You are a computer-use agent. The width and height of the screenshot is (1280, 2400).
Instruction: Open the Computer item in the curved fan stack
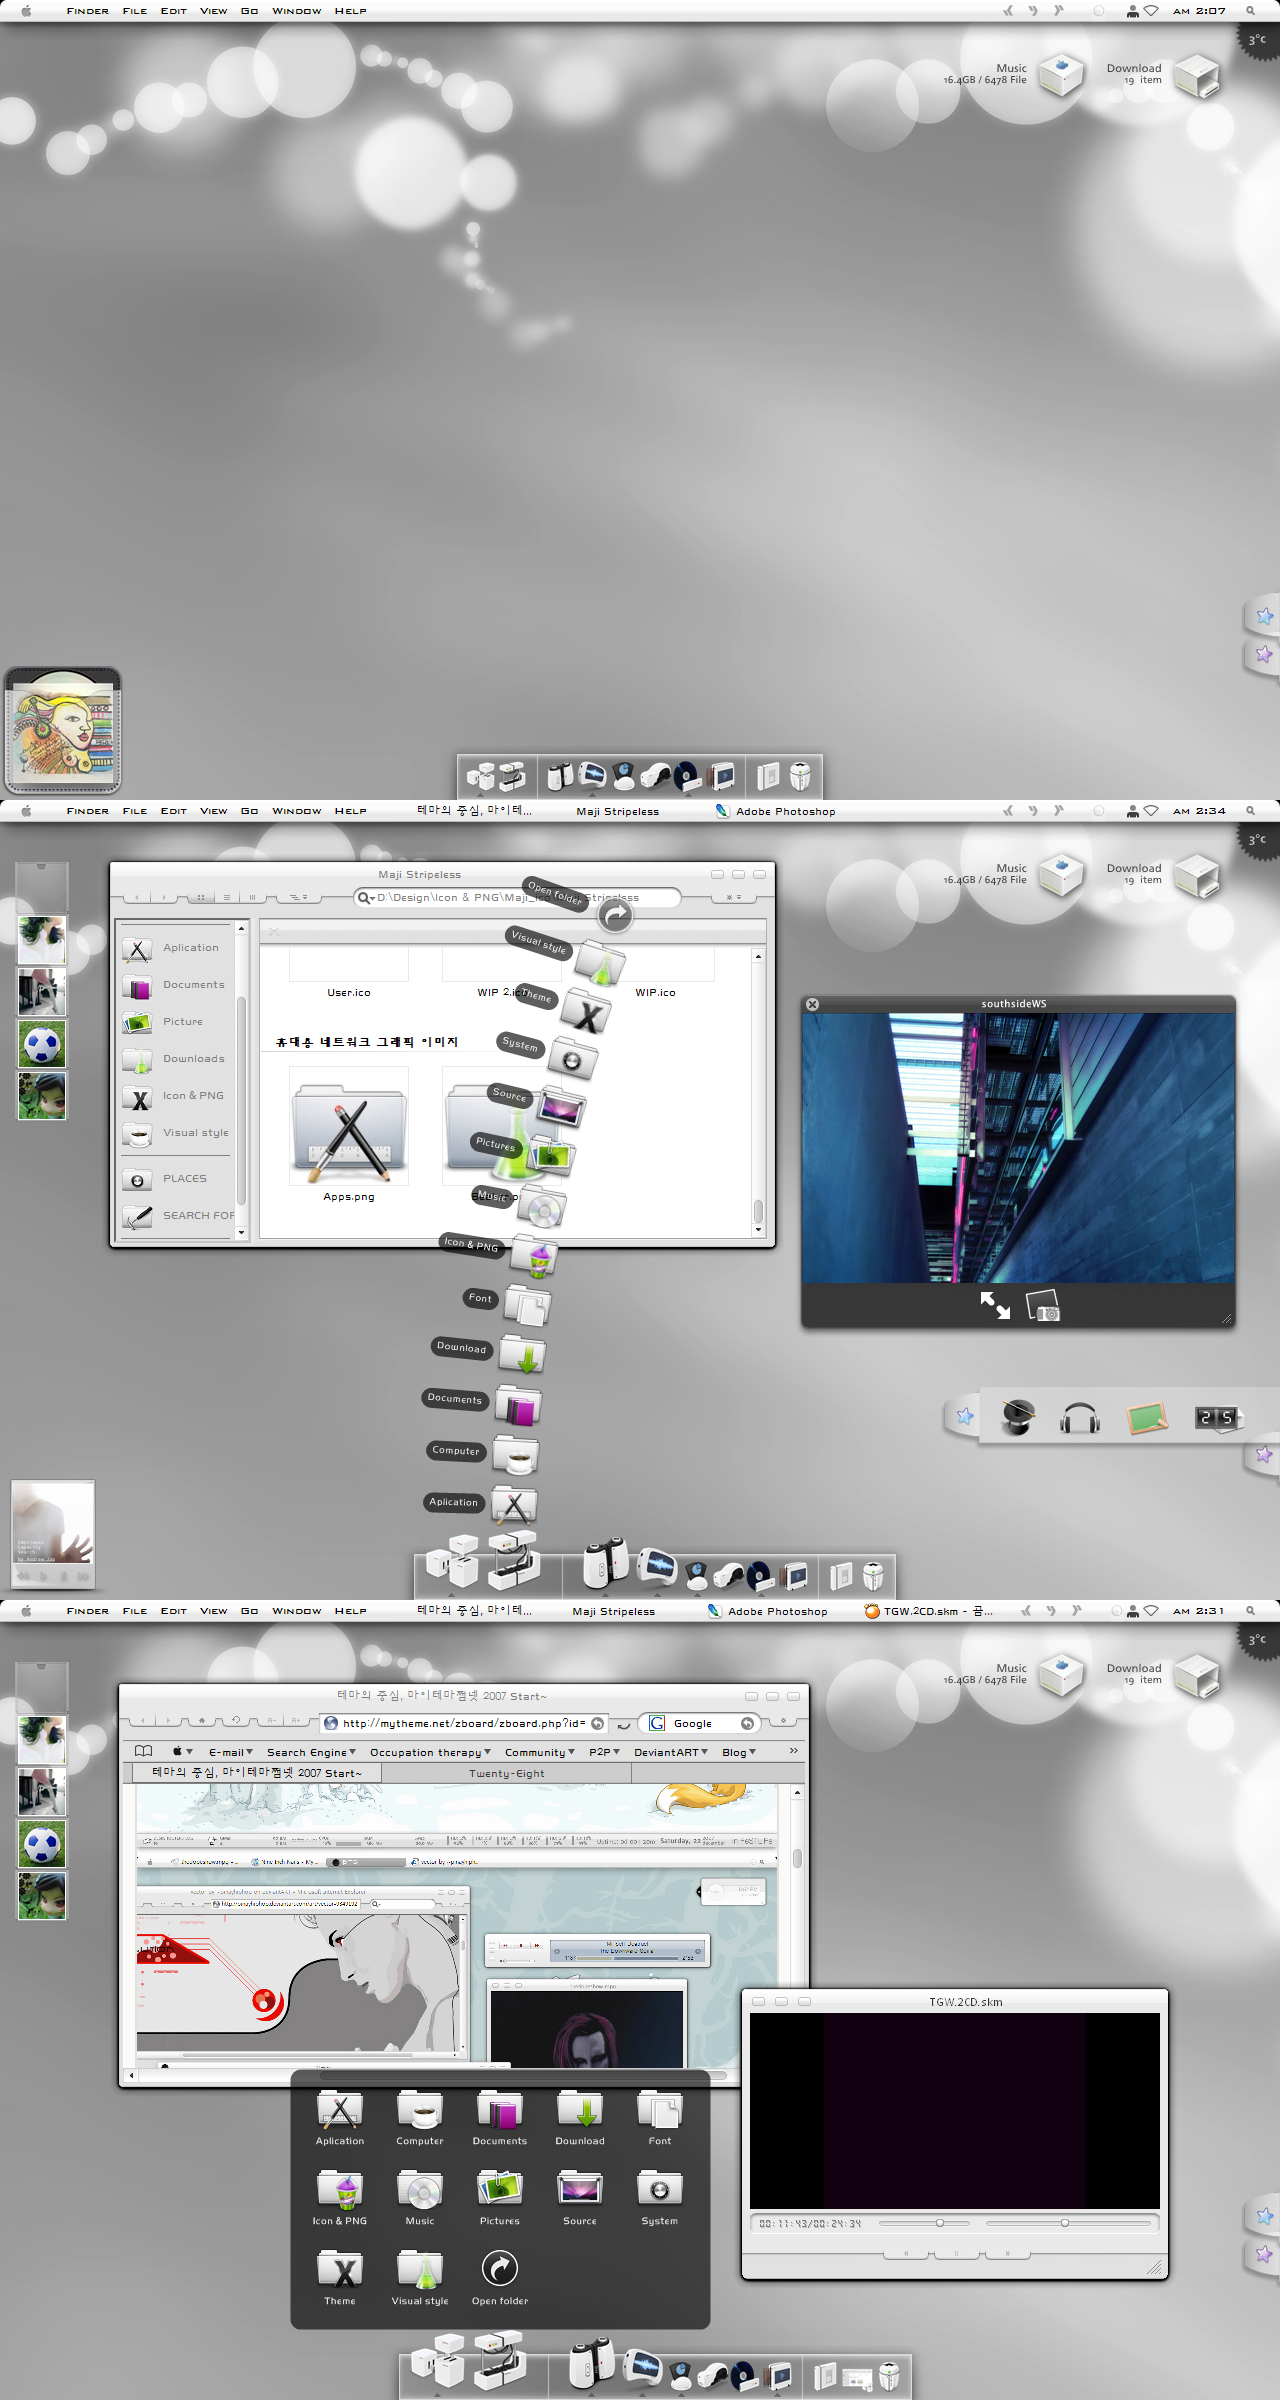(517, 1456)
